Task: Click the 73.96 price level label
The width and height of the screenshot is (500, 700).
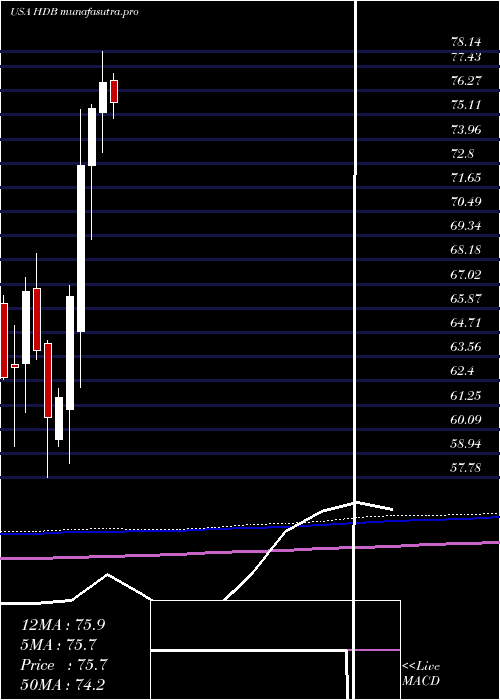Action: 466,130
